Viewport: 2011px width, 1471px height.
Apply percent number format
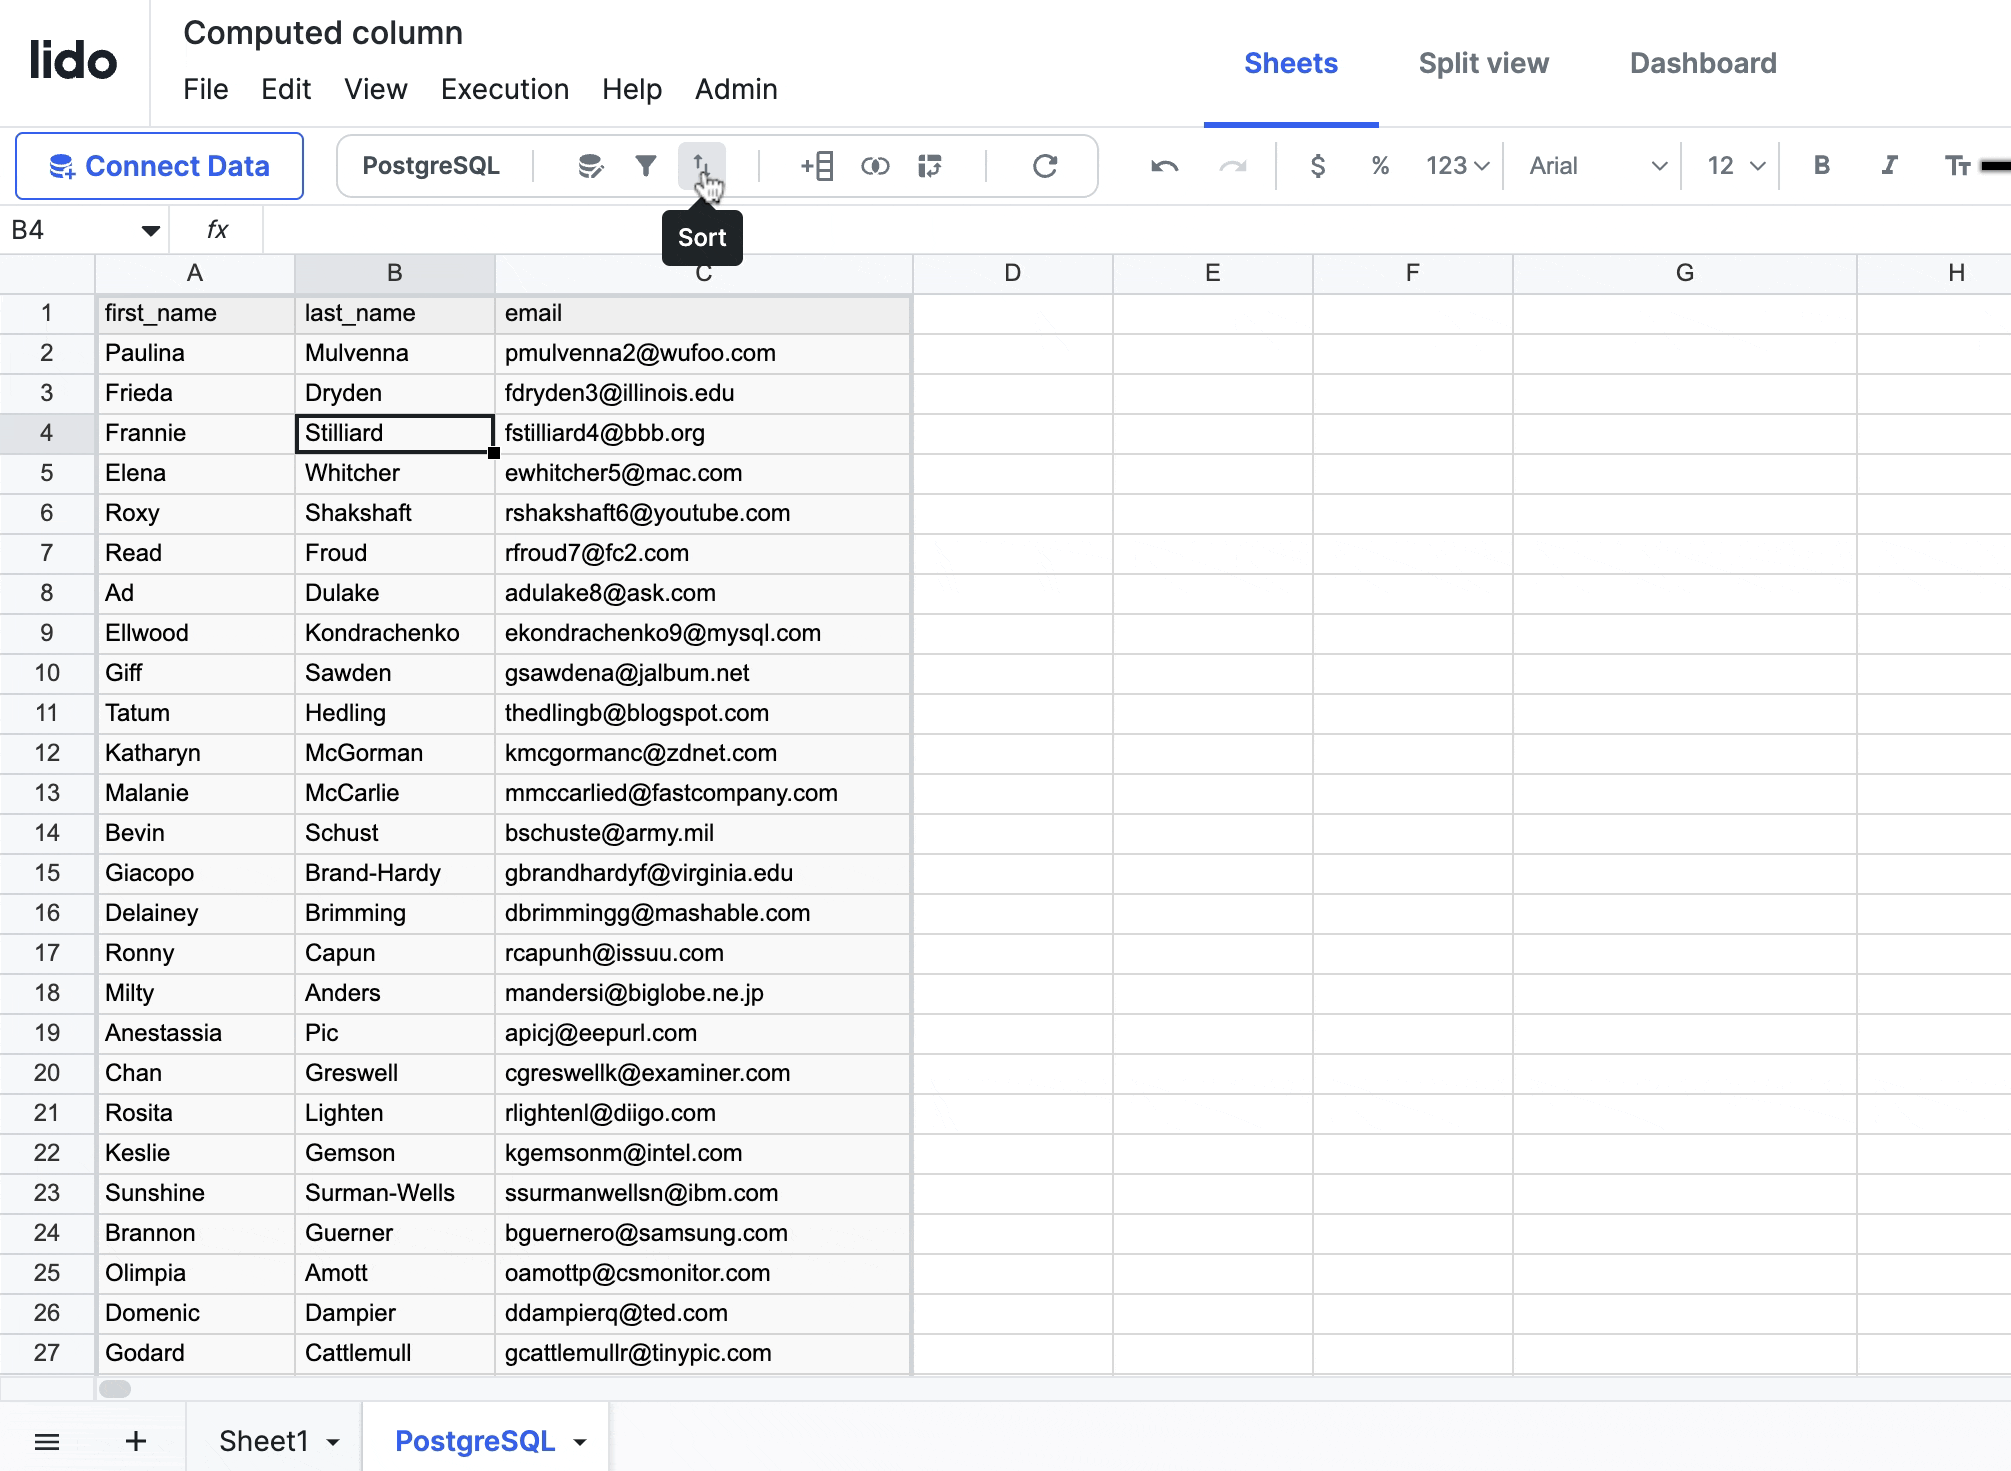pyautogui.click(x=1380, y=166)
